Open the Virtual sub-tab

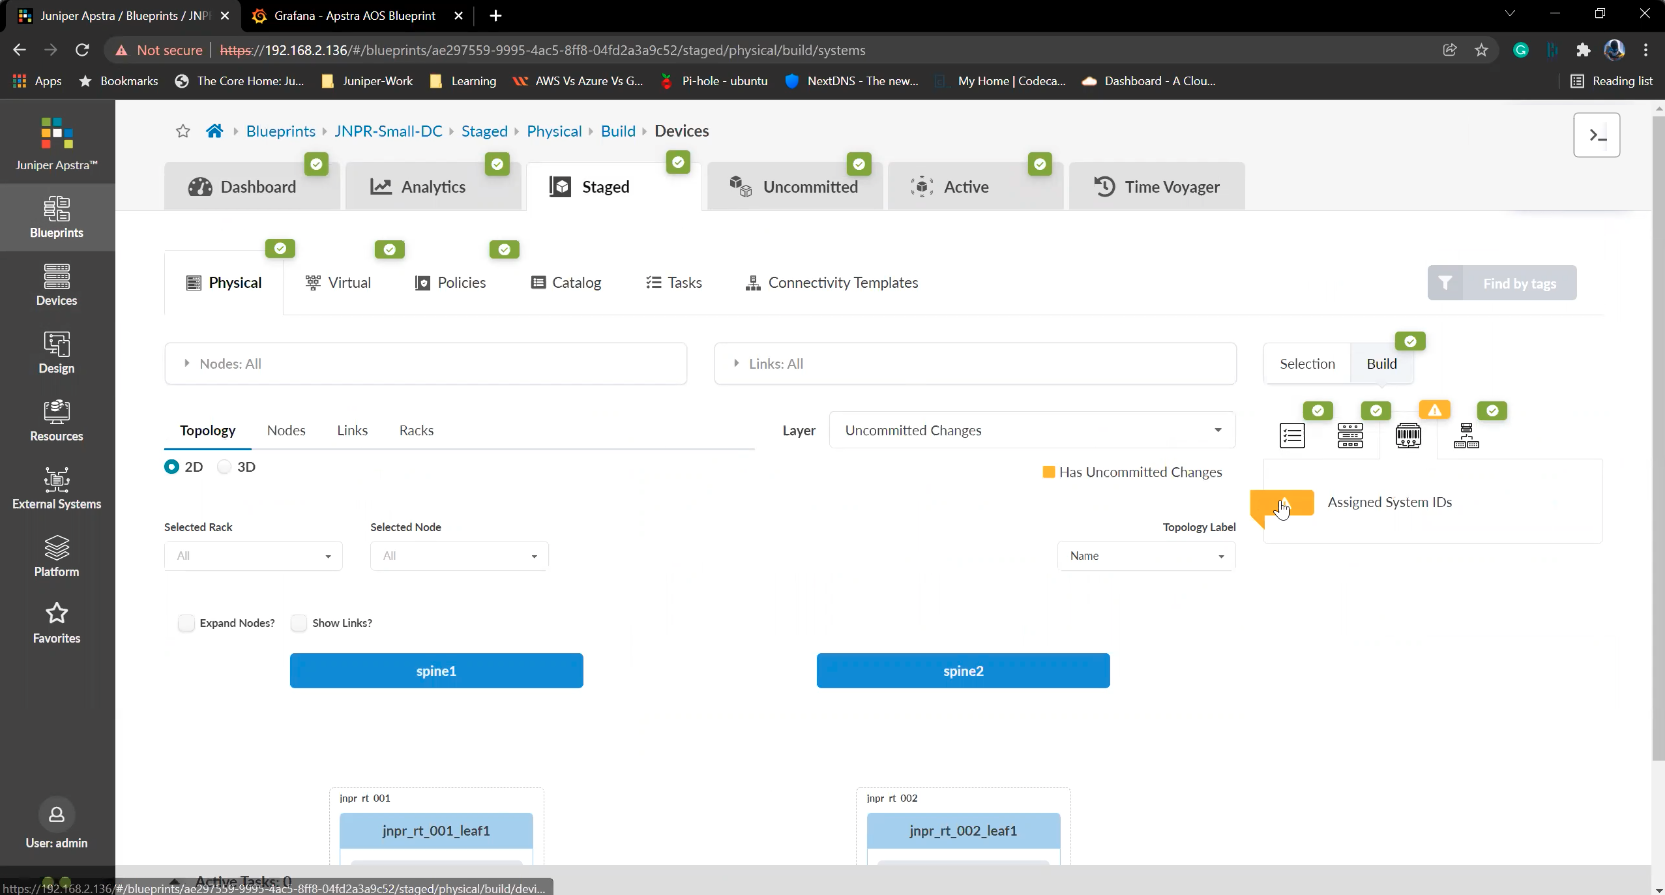(338, 283)
